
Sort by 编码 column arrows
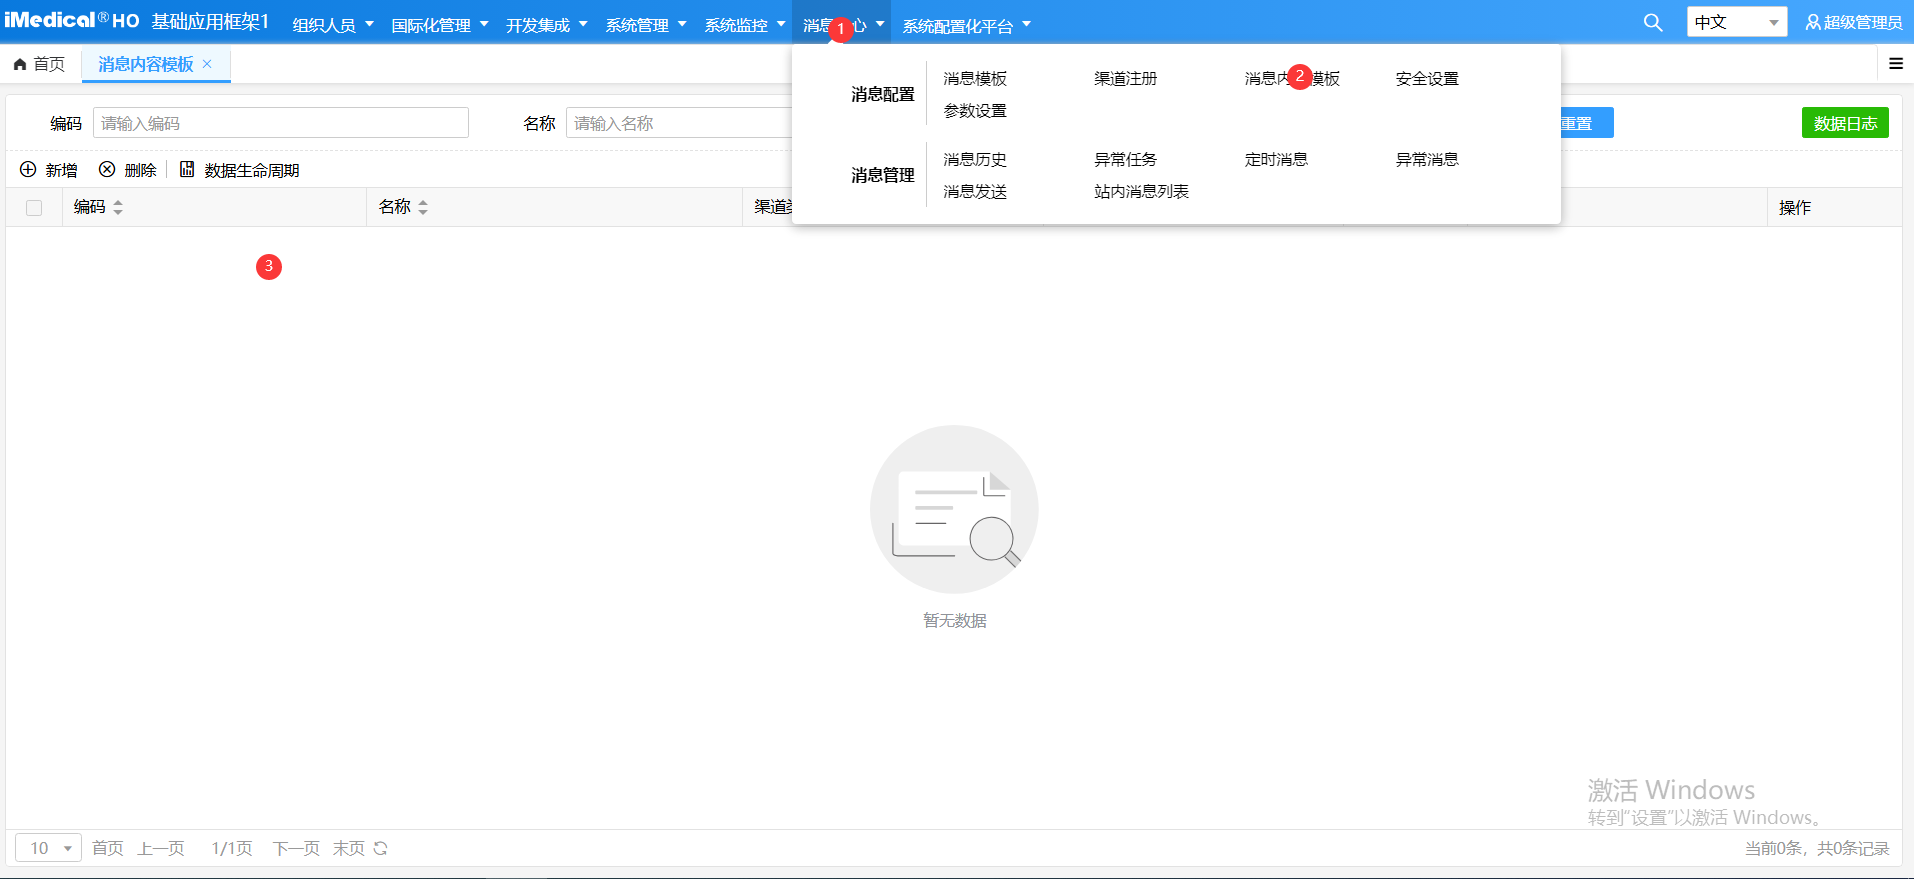[118, 207]
